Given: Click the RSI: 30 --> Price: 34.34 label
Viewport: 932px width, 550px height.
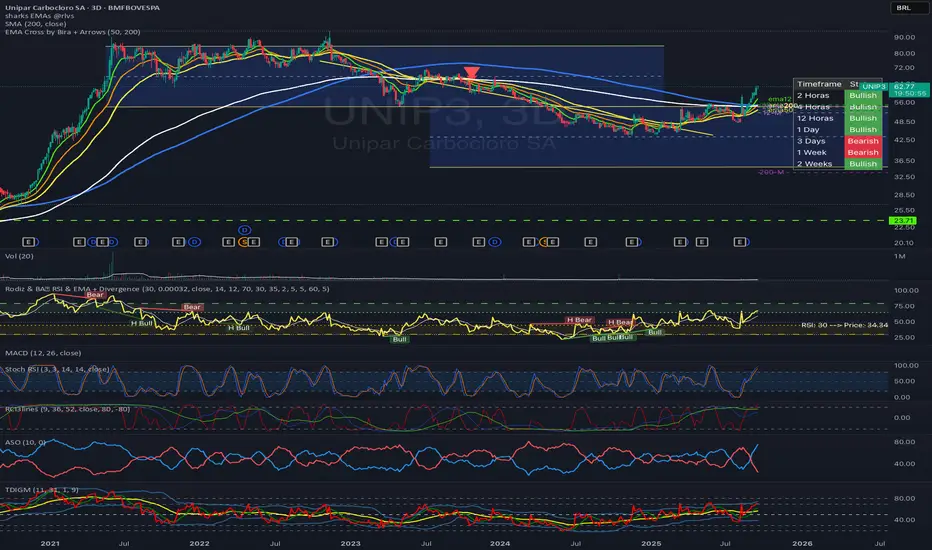Looking at the screenshot, I should pos(845,325).
